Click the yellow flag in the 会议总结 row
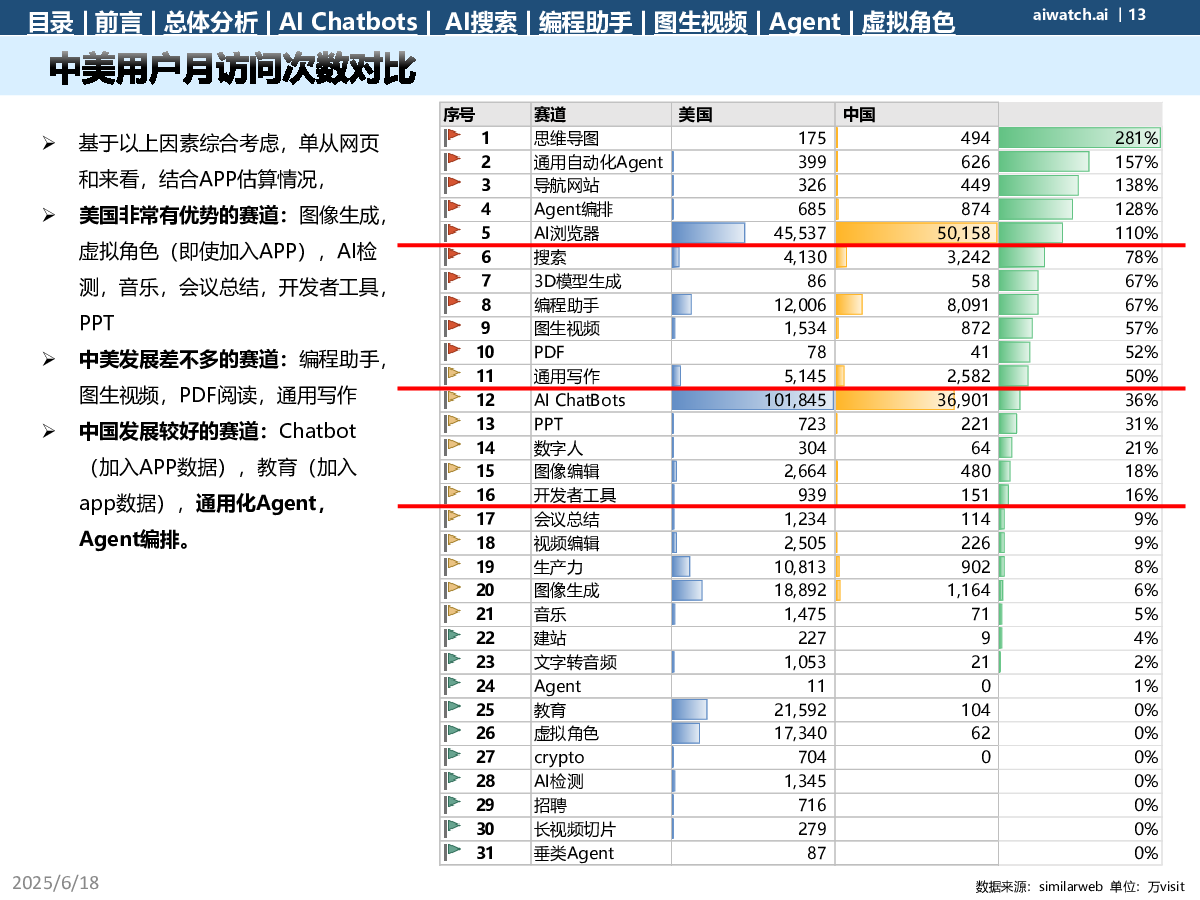This screenshot has height=900, width=1200. (452, 517)
